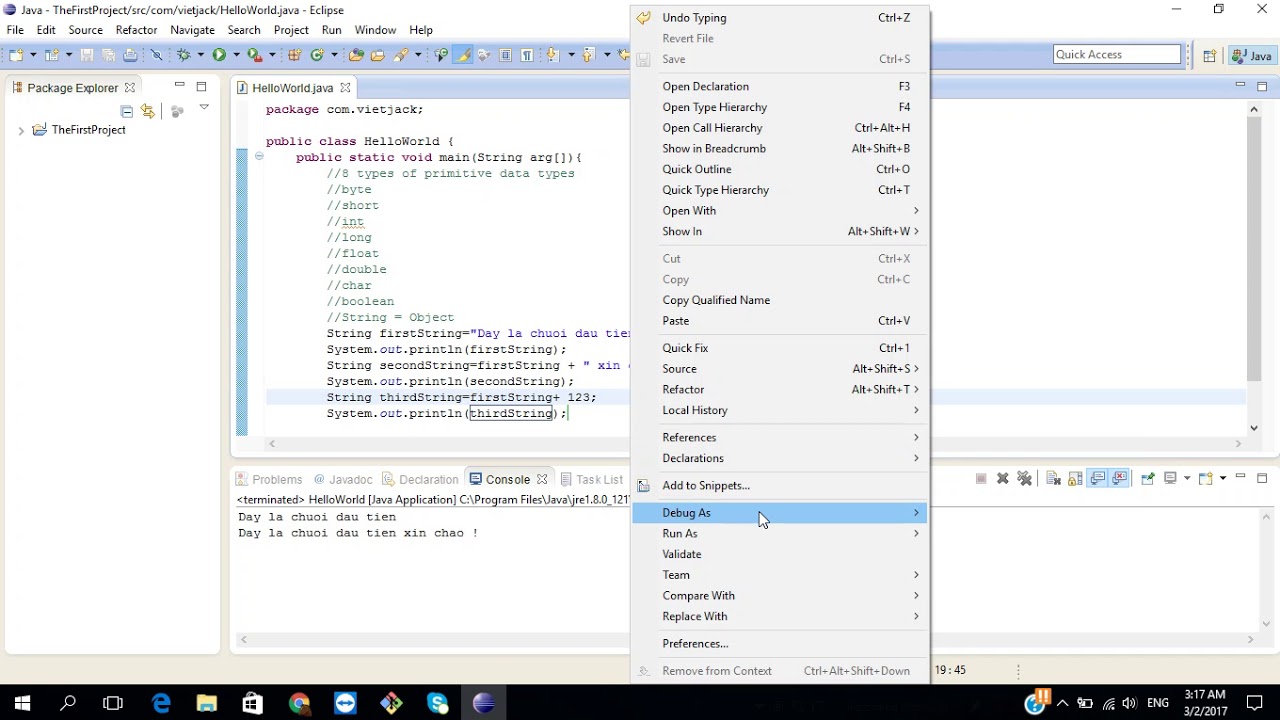Close the HelloWorld.java editor tab
Screen dimensions: 1280x720
click(345, 88)
